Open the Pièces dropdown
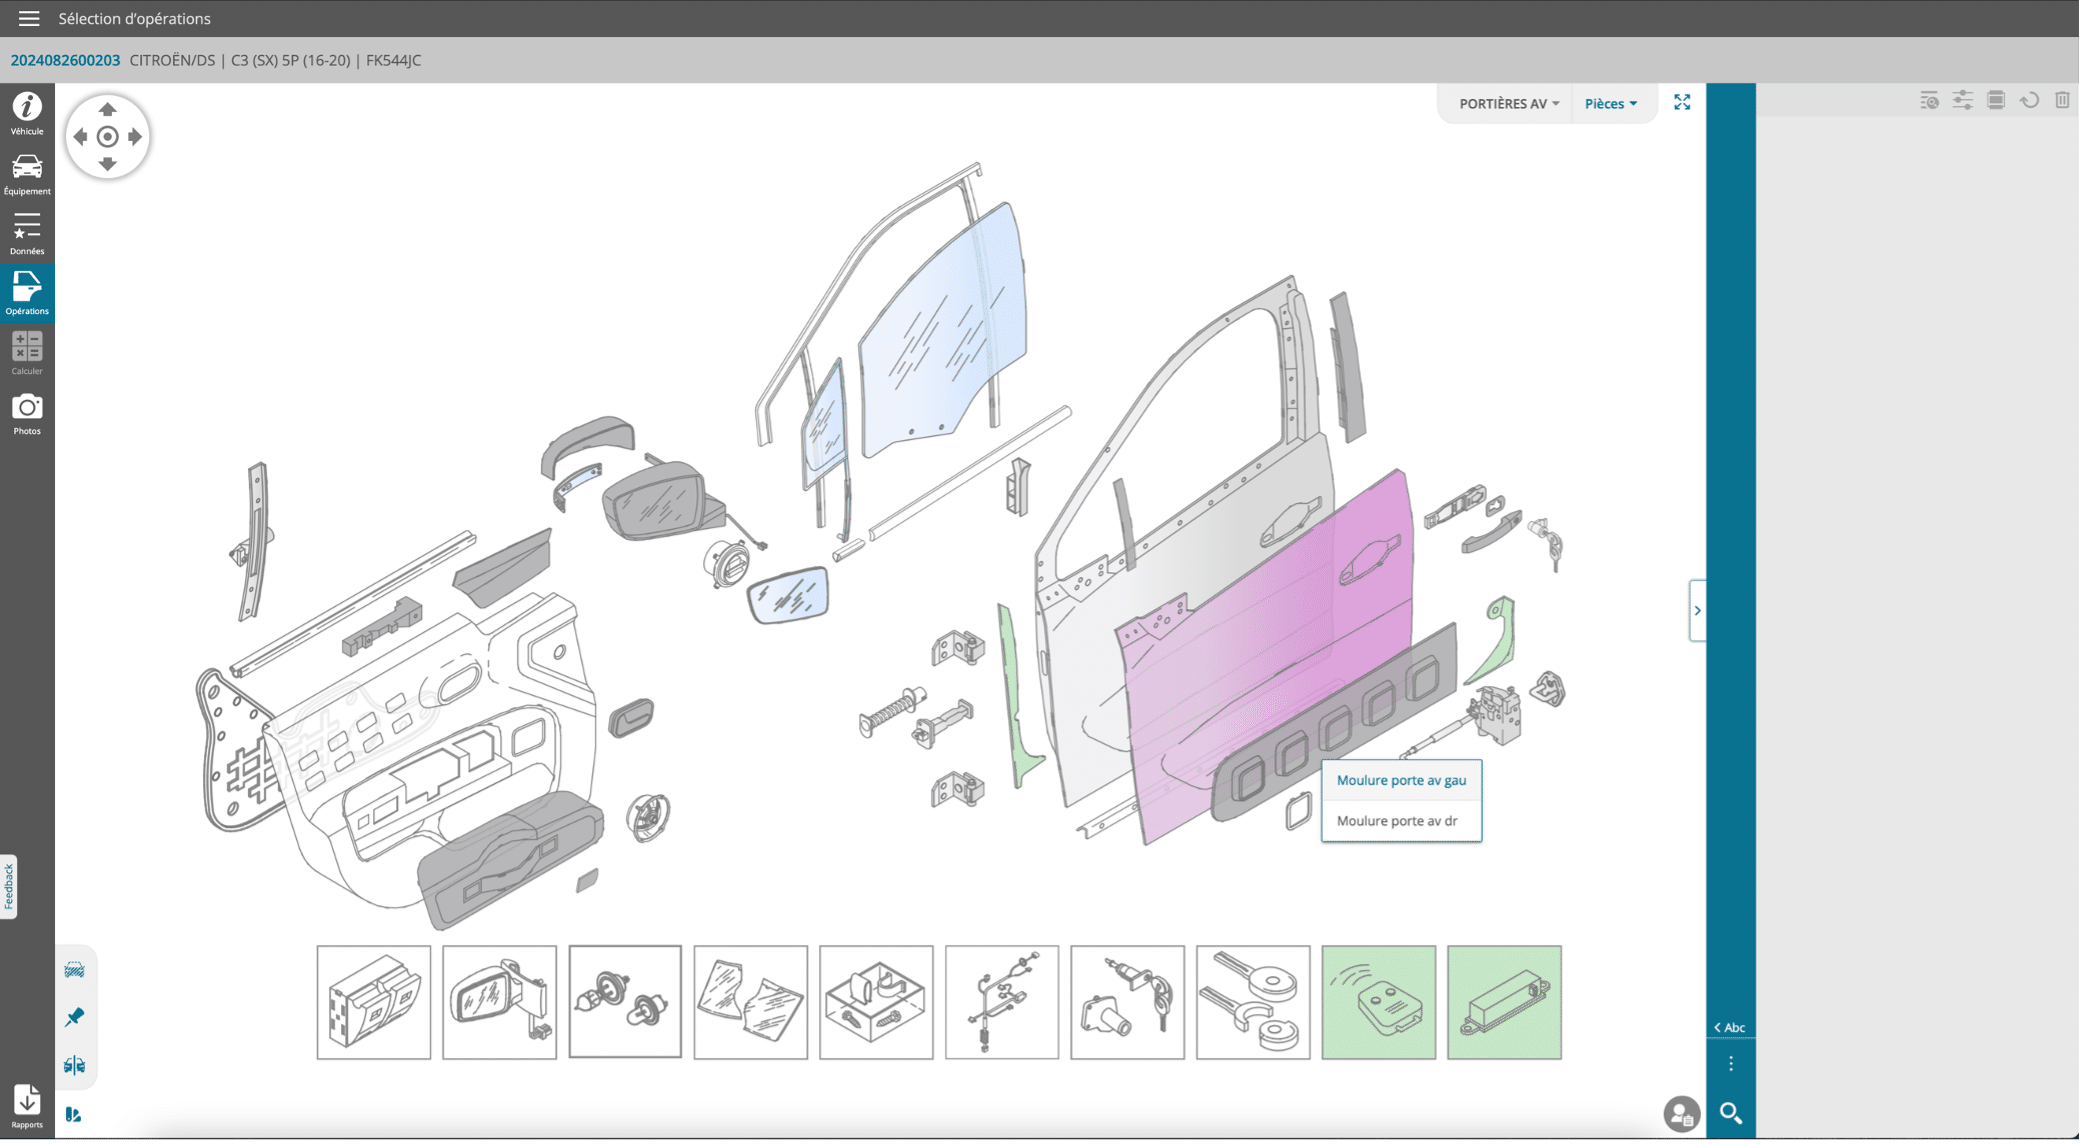 (x=1610, y=104)
